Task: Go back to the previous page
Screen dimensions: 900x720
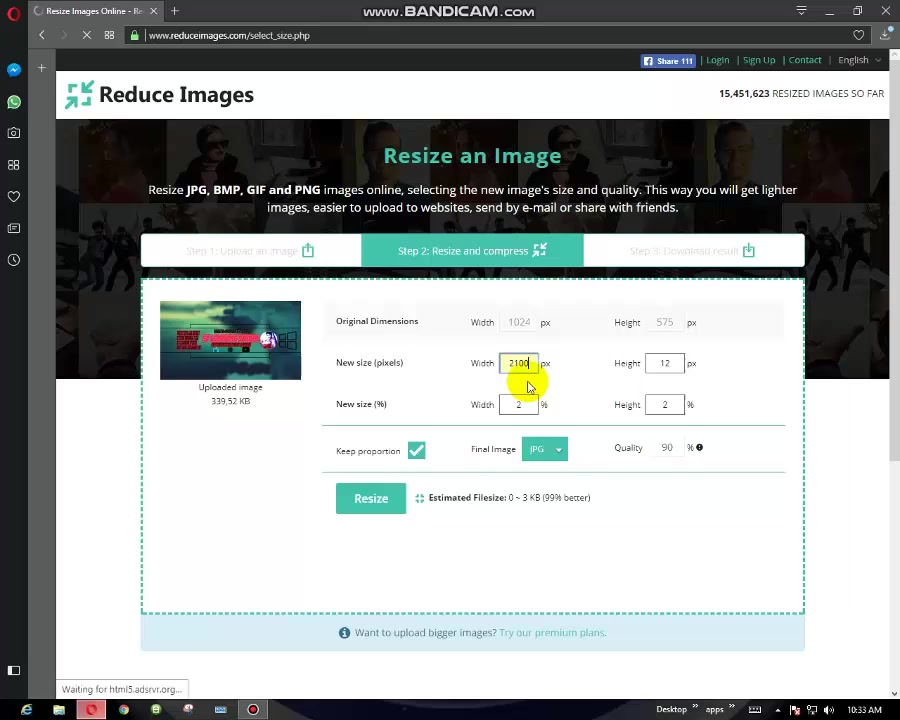Action: click(42, 35)
